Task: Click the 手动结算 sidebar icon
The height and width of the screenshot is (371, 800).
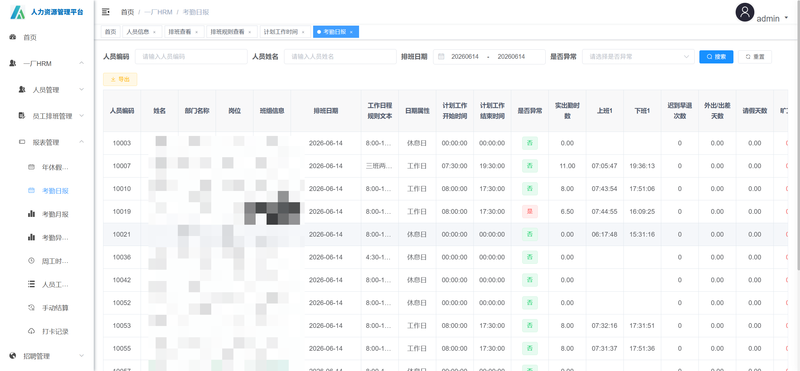Action: 31,308
